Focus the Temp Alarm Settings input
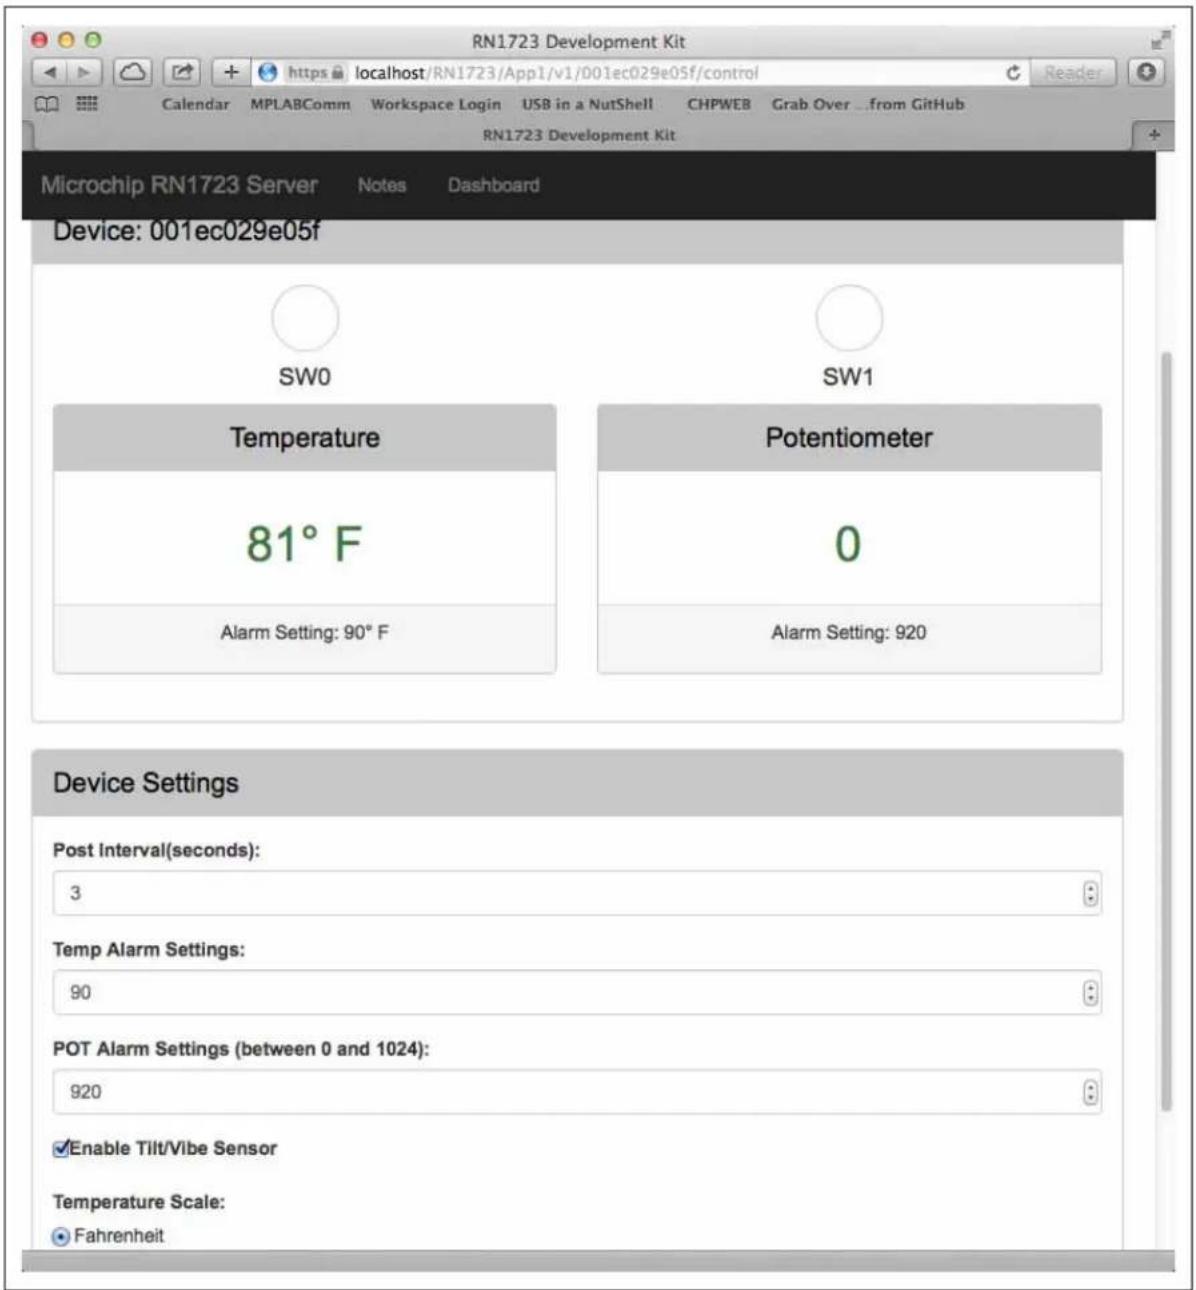The width and height of the screenshot is (1196, 1290). (577, 992)
